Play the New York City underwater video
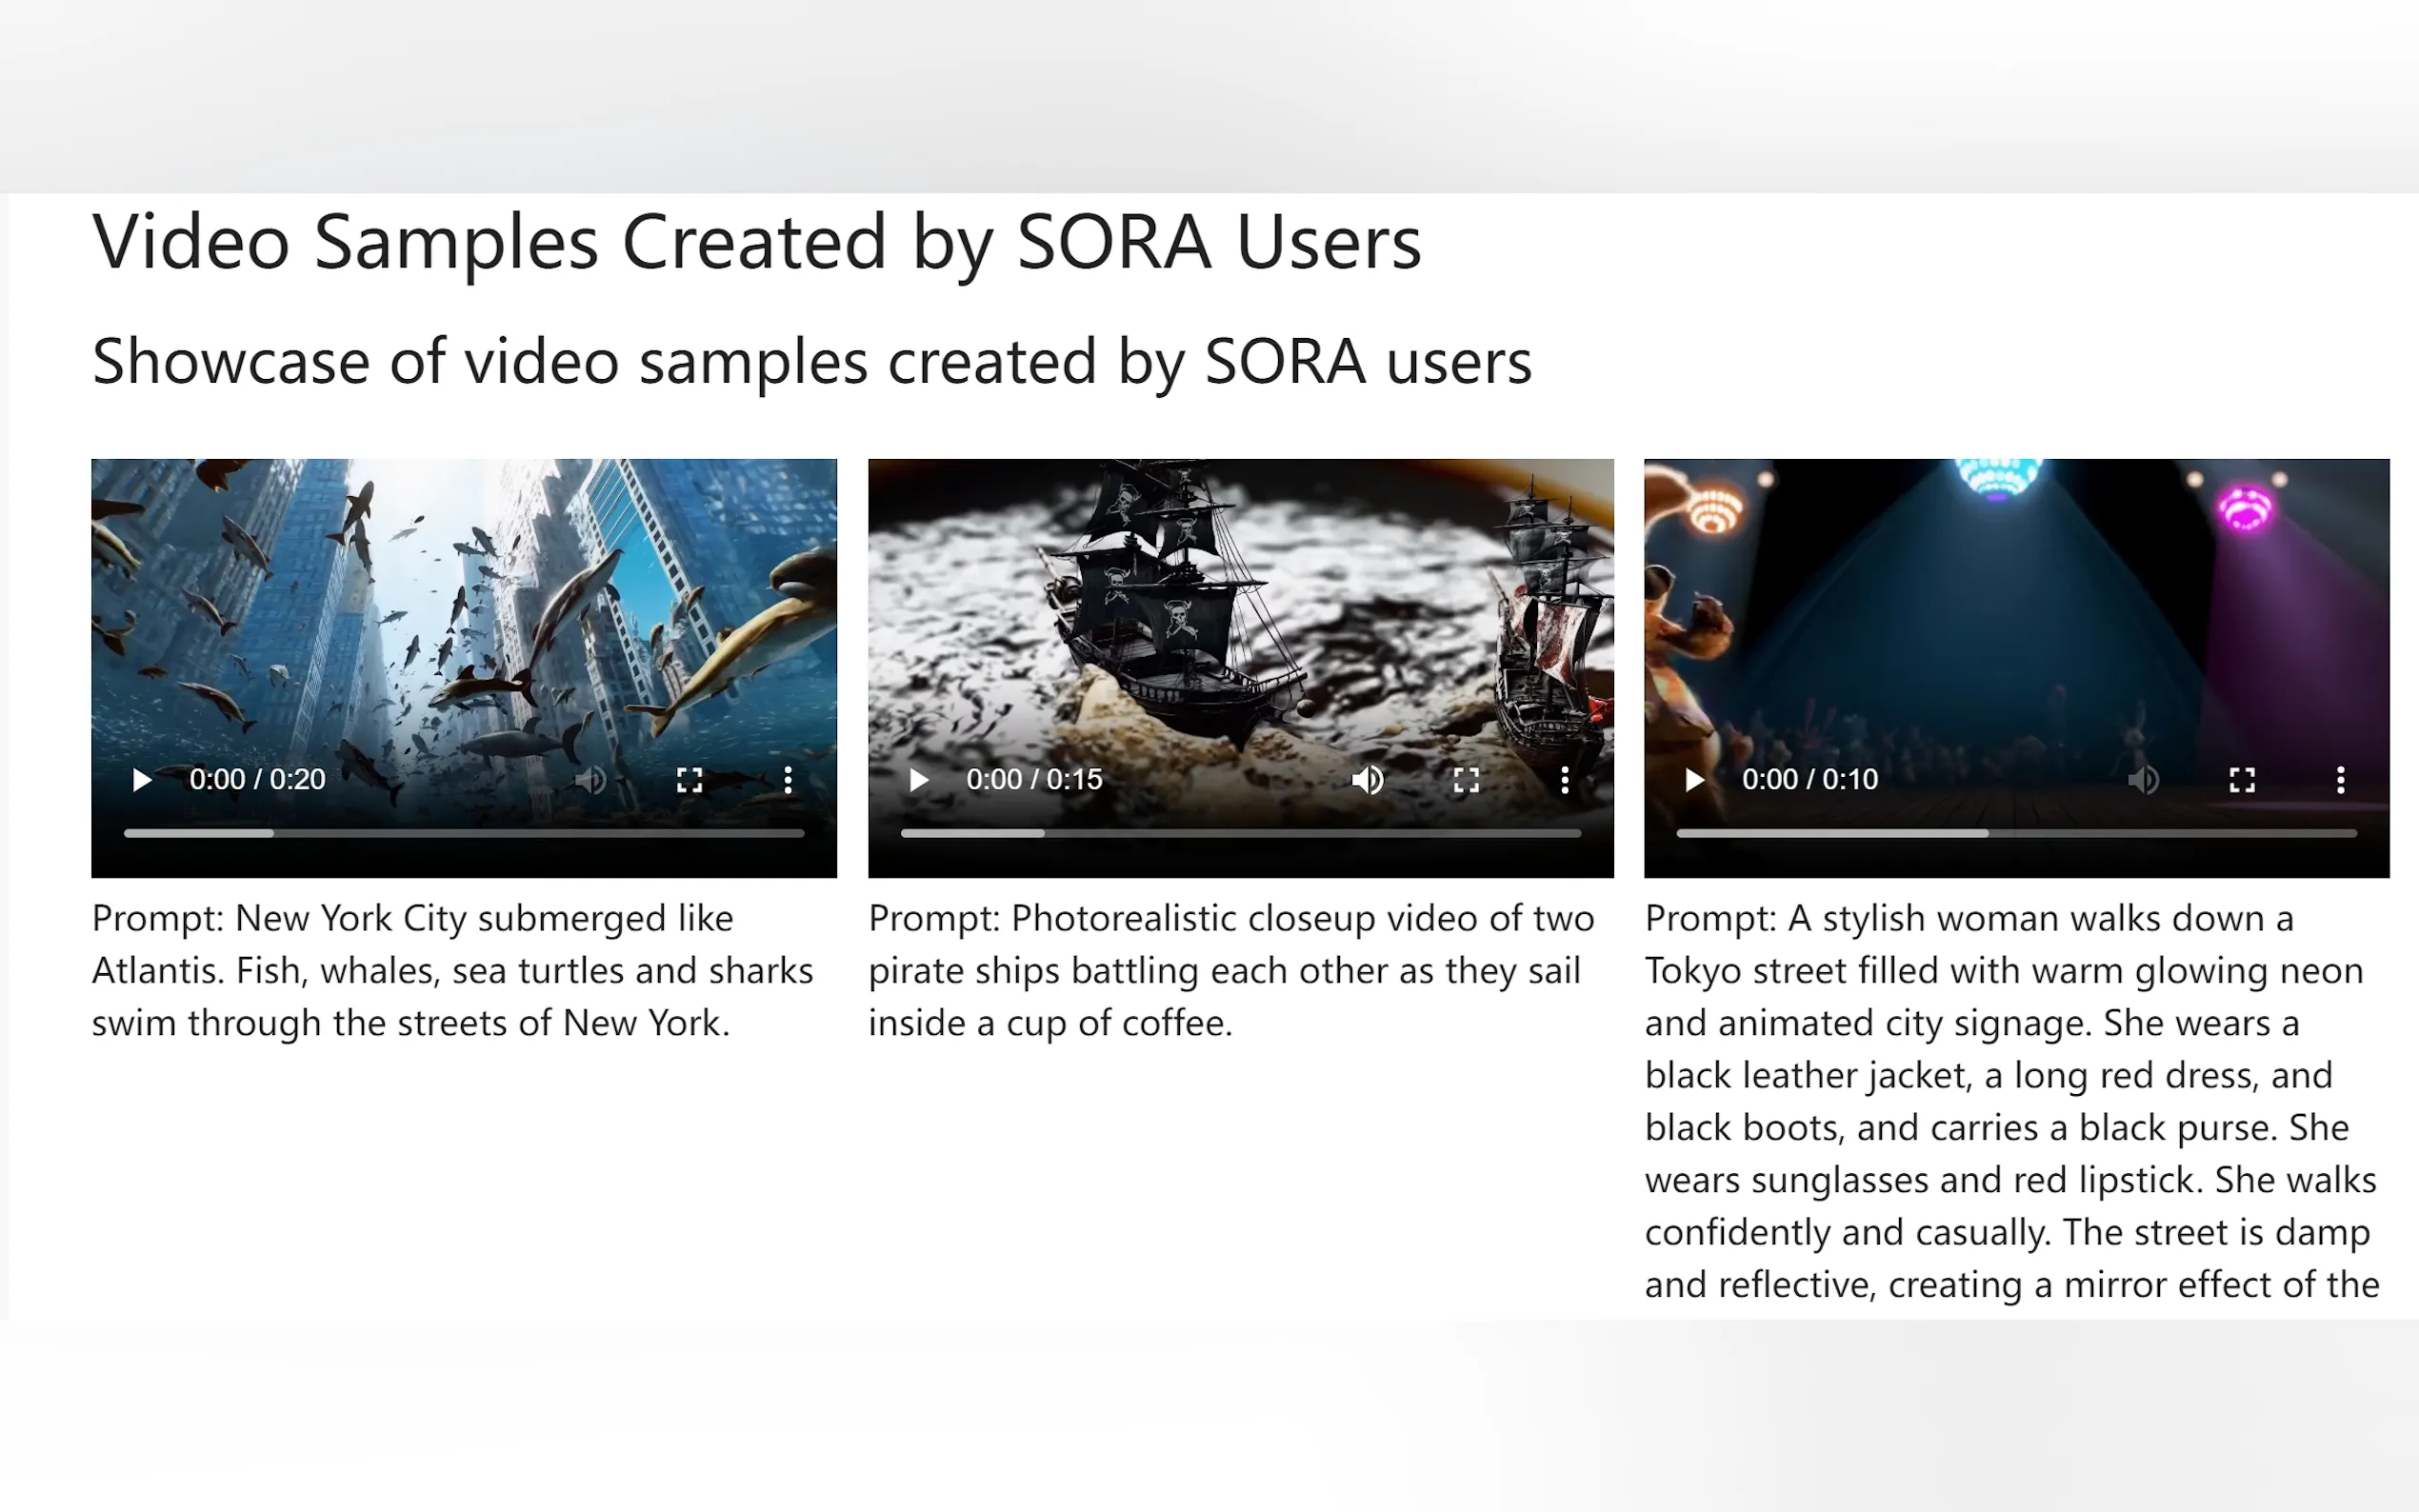 tap(142, 780)
